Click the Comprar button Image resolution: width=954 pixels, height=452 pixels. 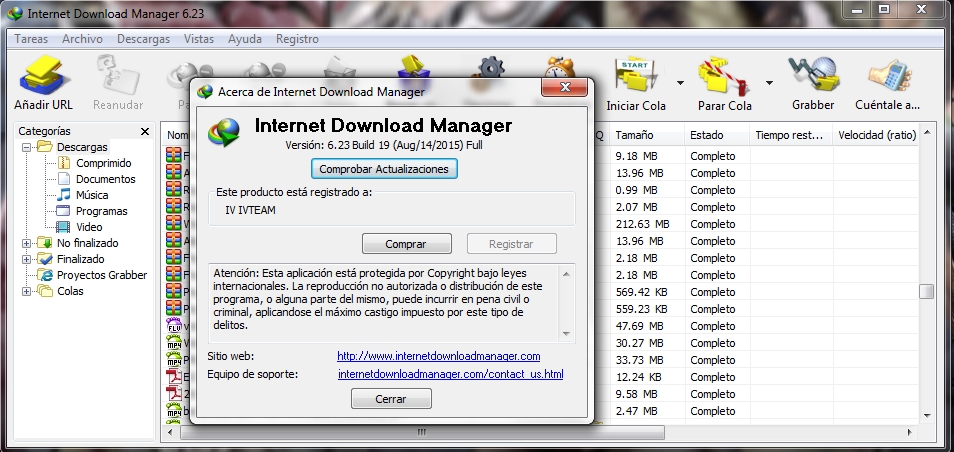406,244
